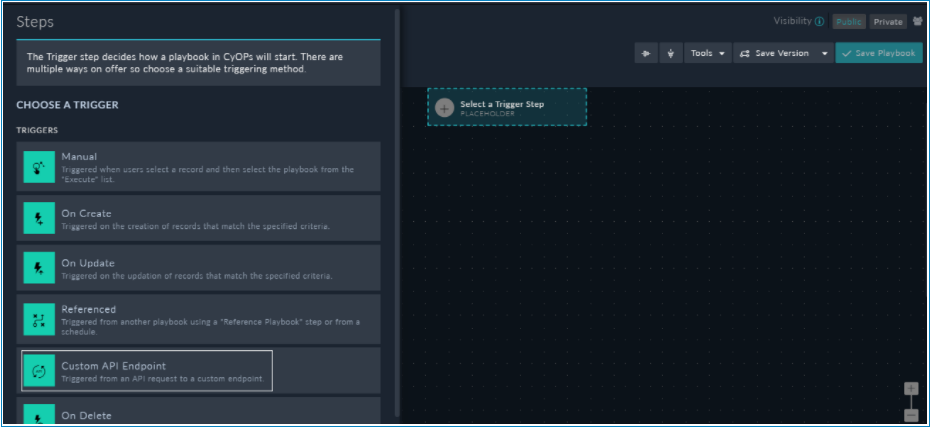Click the Save Version button
Screen dimensions: 931x427
click(774, 53)
